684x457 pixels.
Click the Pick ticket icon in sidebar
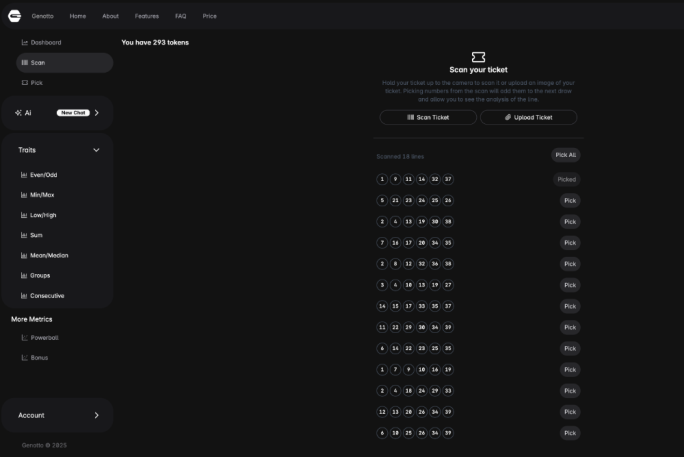[25, 82]
